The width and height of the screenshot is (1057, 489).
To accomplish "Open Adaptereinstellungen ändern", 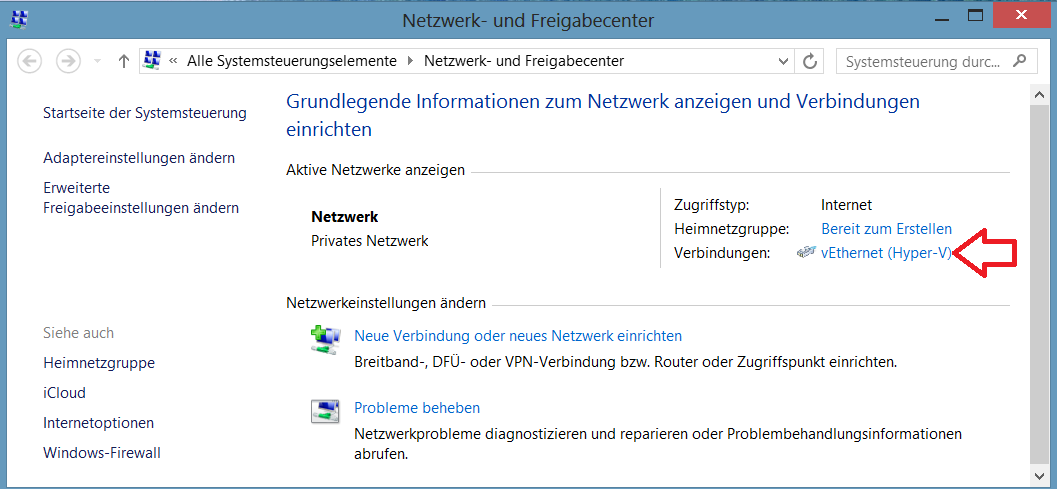I will (139, 158).
